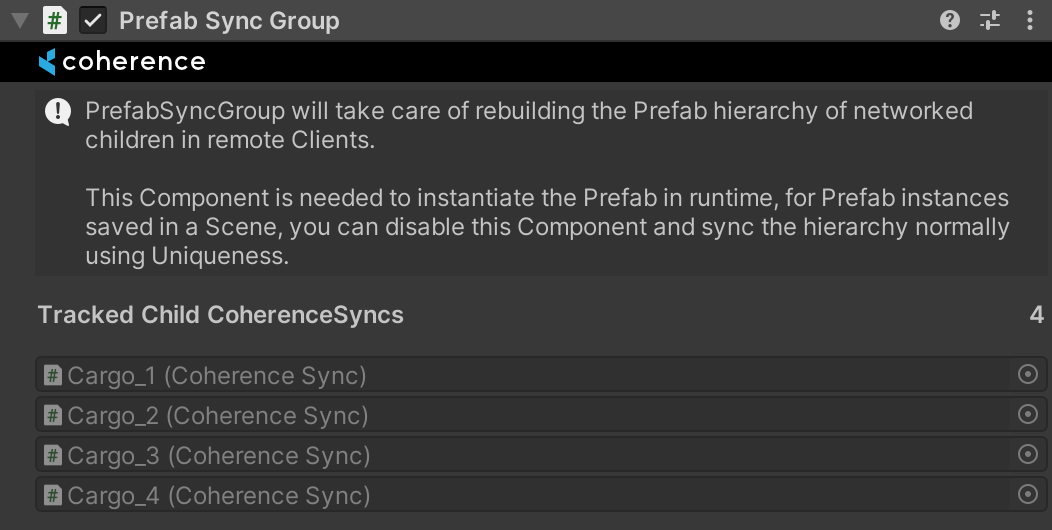Select the Cargo_3 (Coherence Sync) field
This screenshot has width=1052, height=530.
500,456
